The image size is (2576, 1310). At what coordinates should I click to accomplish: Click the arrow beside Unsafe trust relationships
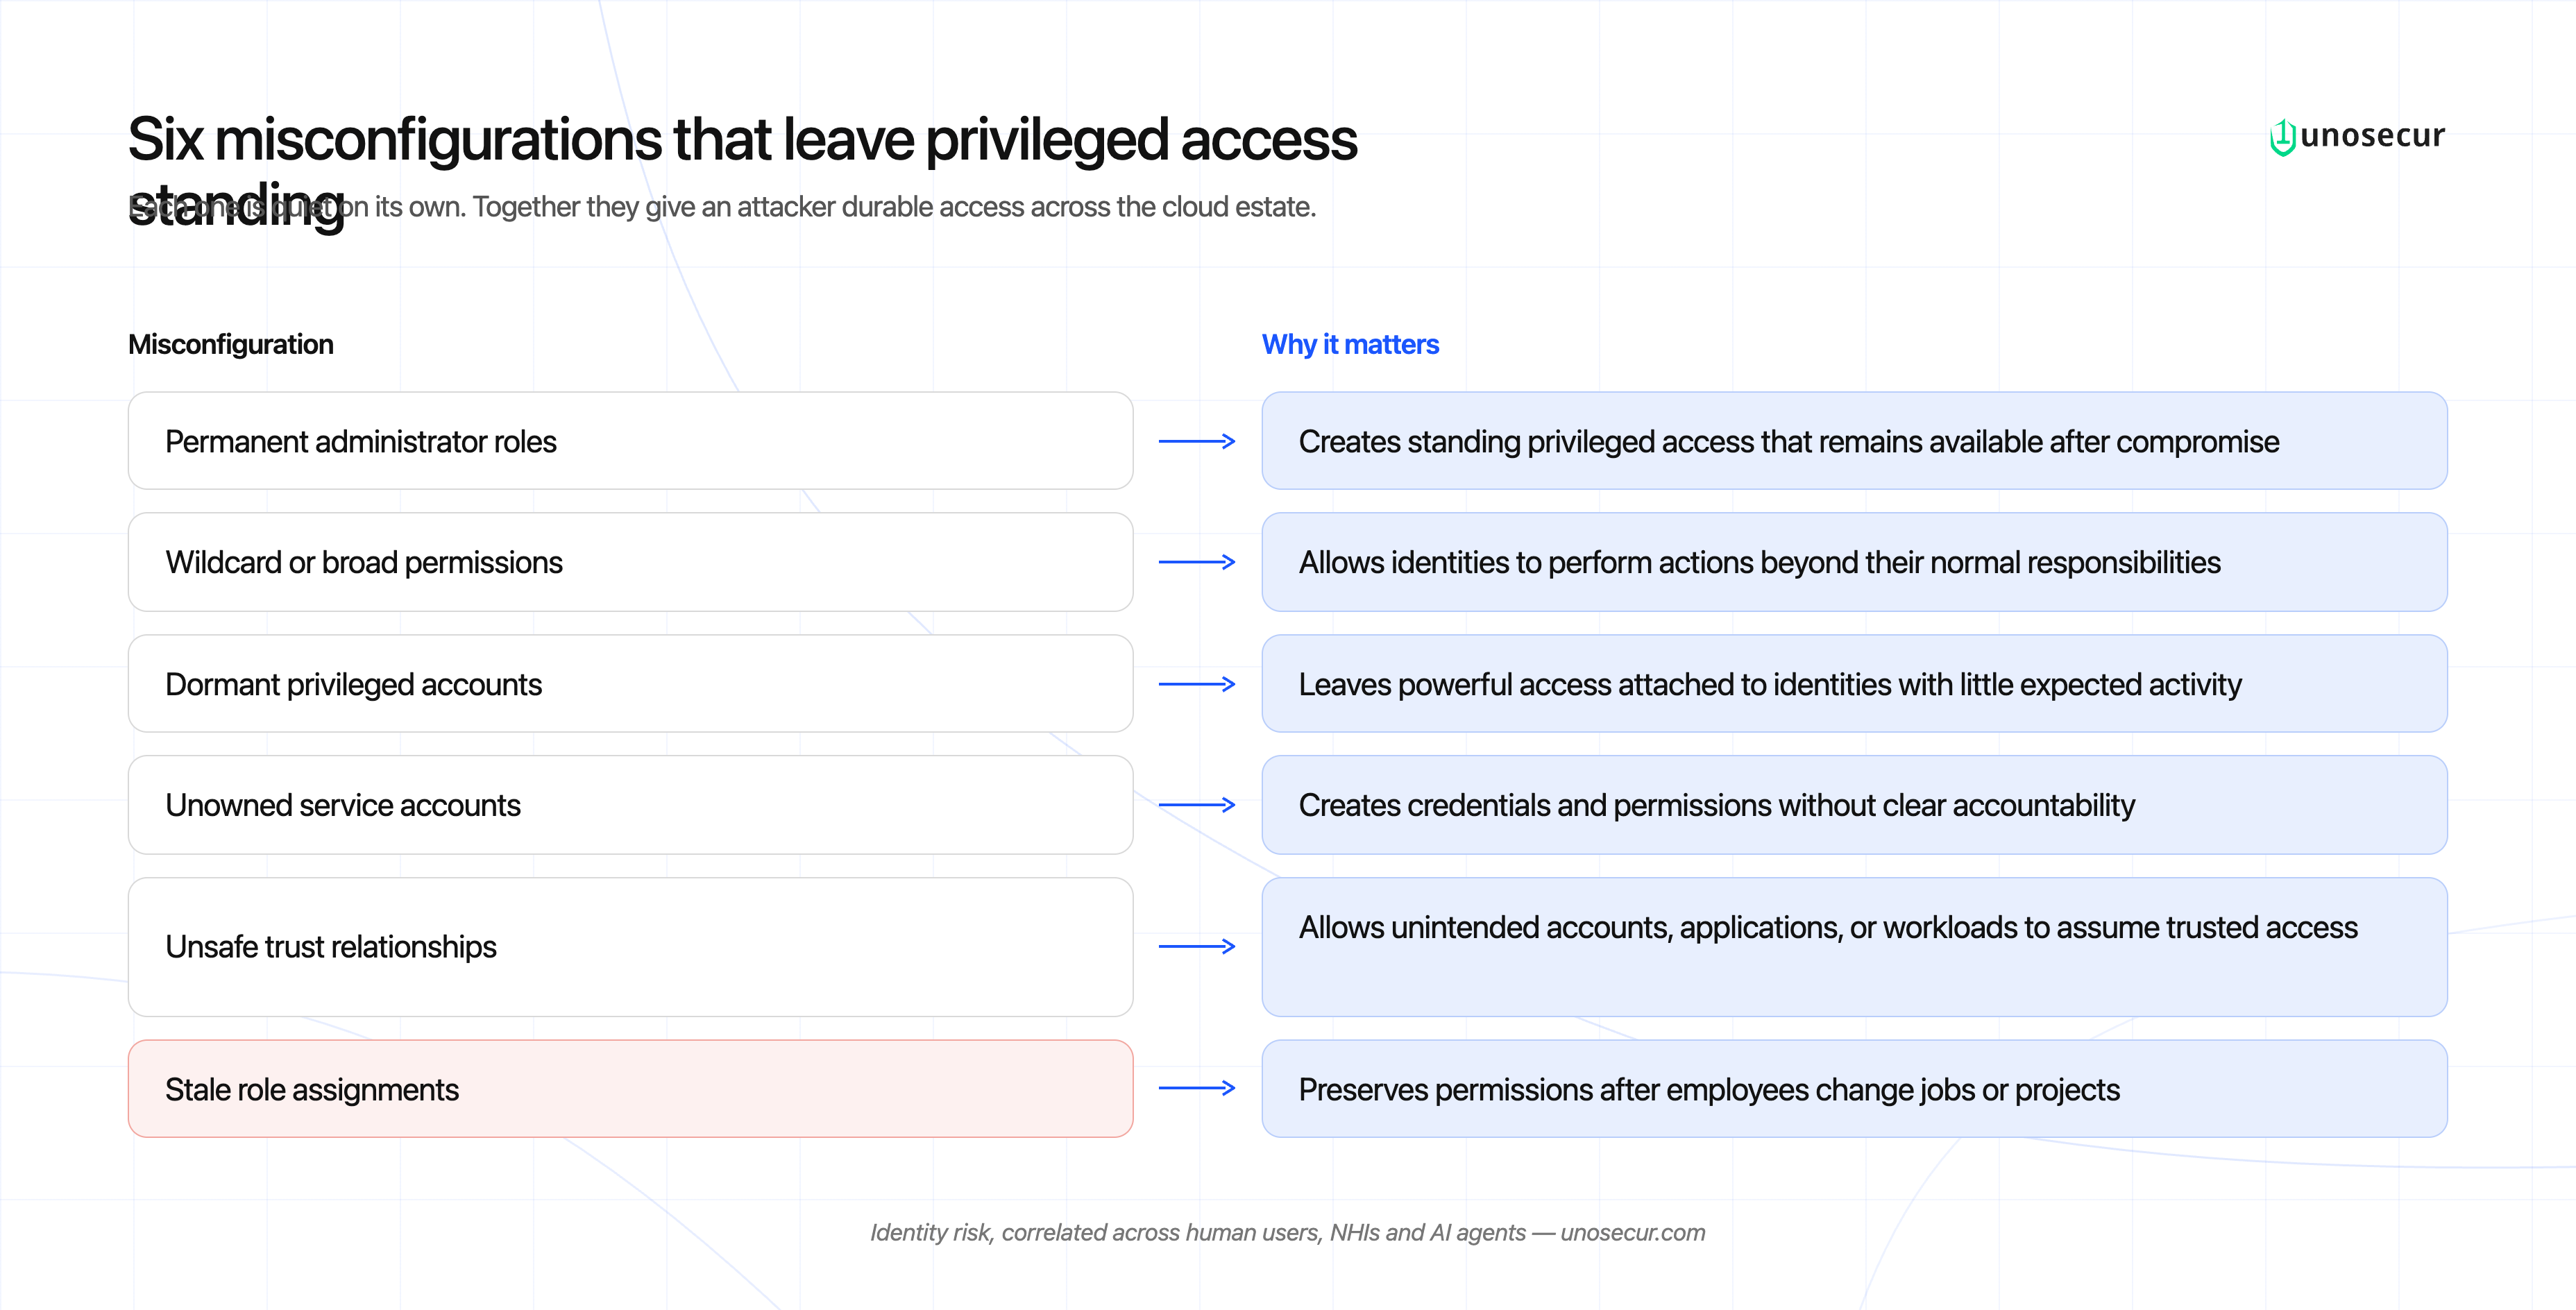(1197, 946)
